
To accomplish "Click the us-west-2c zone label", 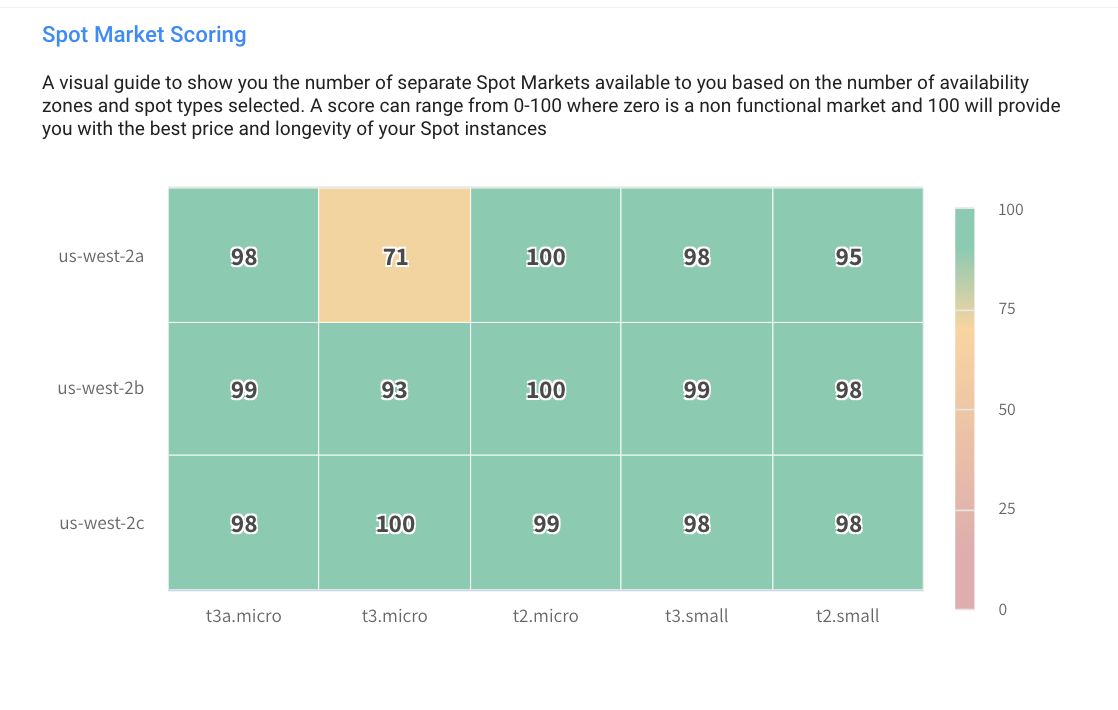I will pos(101,523).
